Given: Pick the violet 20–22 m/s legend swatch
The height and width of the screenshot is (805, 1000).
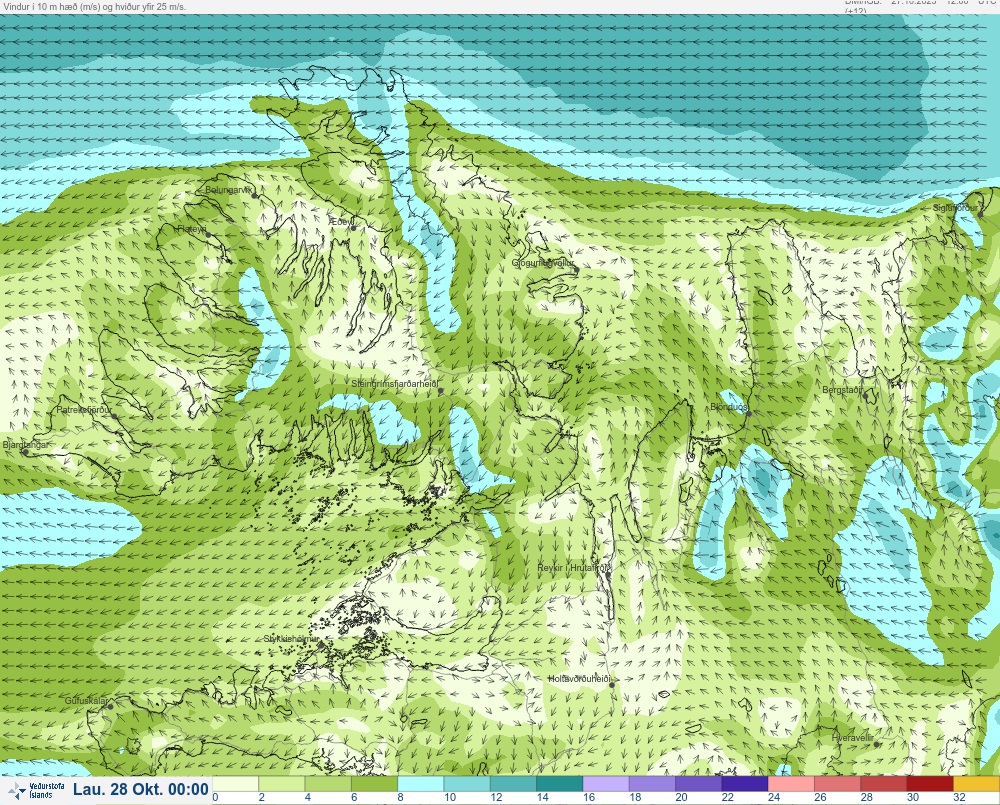Looking at the screenshot, I should click(x=698, y=784).
